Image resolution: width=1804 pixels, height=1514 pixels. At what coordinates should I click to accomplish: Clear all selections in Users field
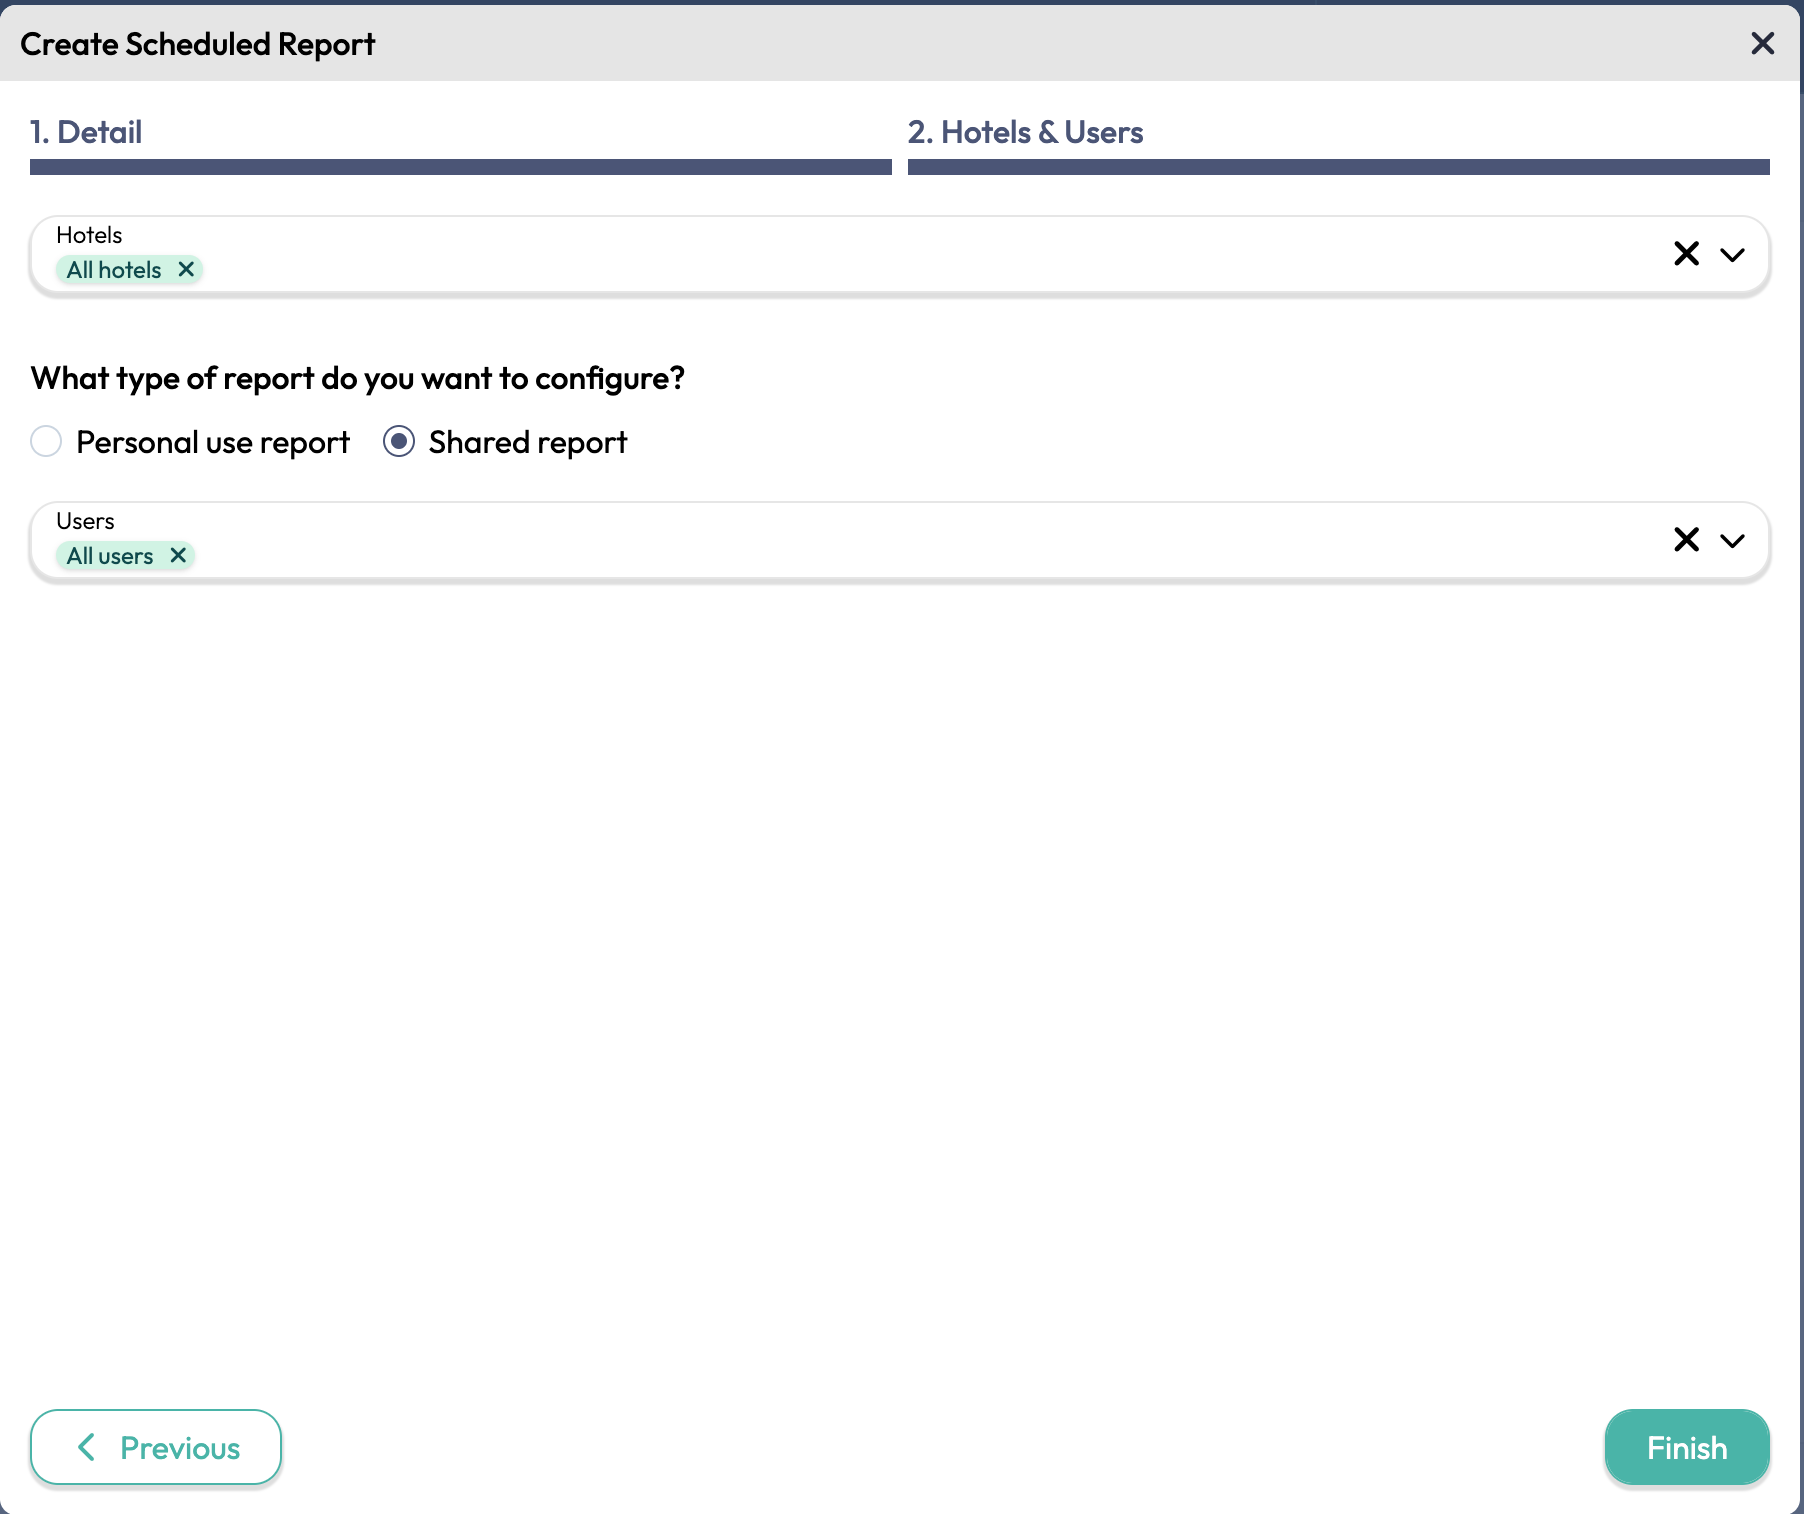point(1686,540)
